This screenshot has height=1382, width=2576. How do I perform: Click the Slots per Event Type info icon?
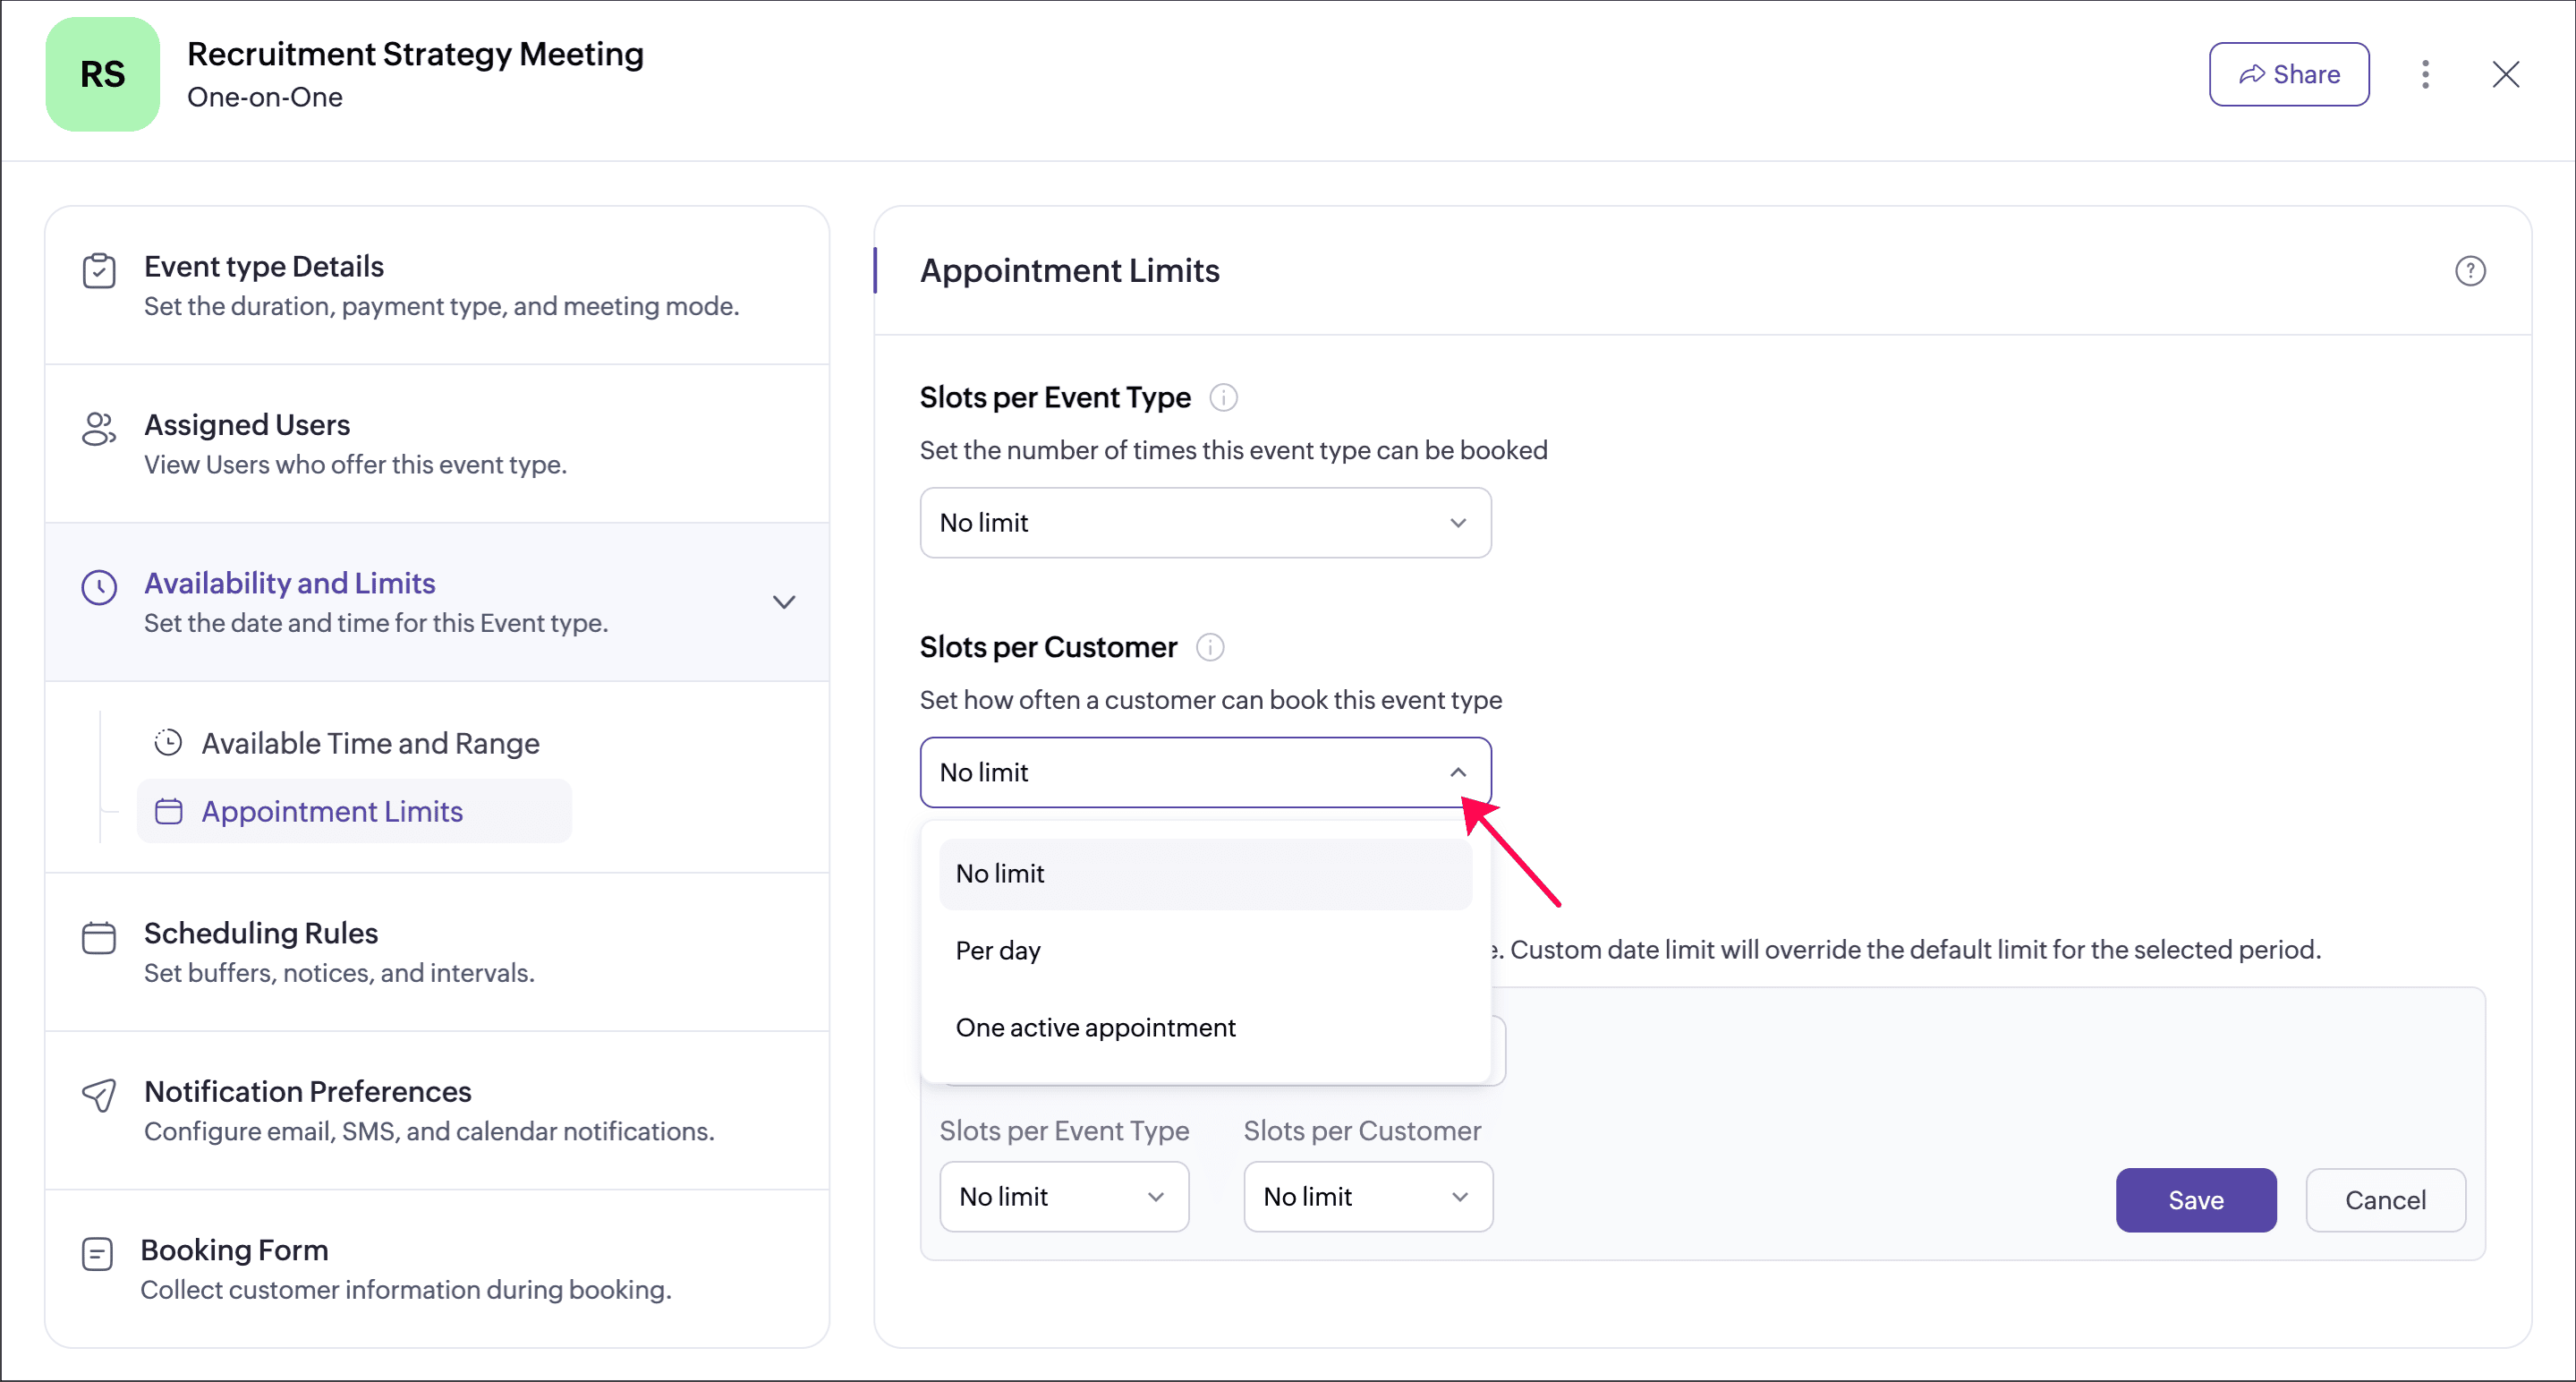[x=1223, y=398]
